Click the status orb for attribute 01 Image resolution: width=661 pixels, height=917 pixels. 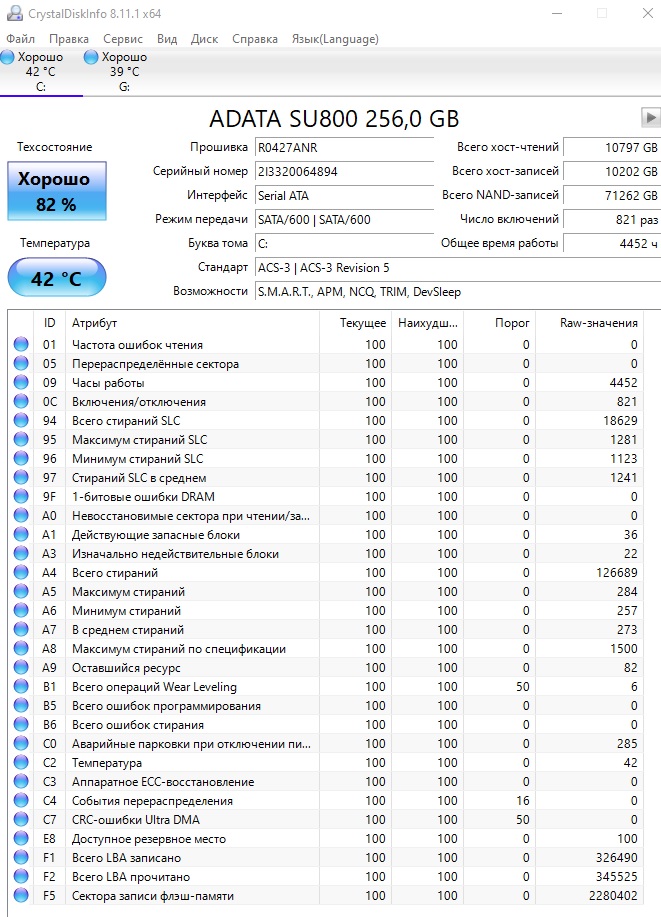coord(21,344)
